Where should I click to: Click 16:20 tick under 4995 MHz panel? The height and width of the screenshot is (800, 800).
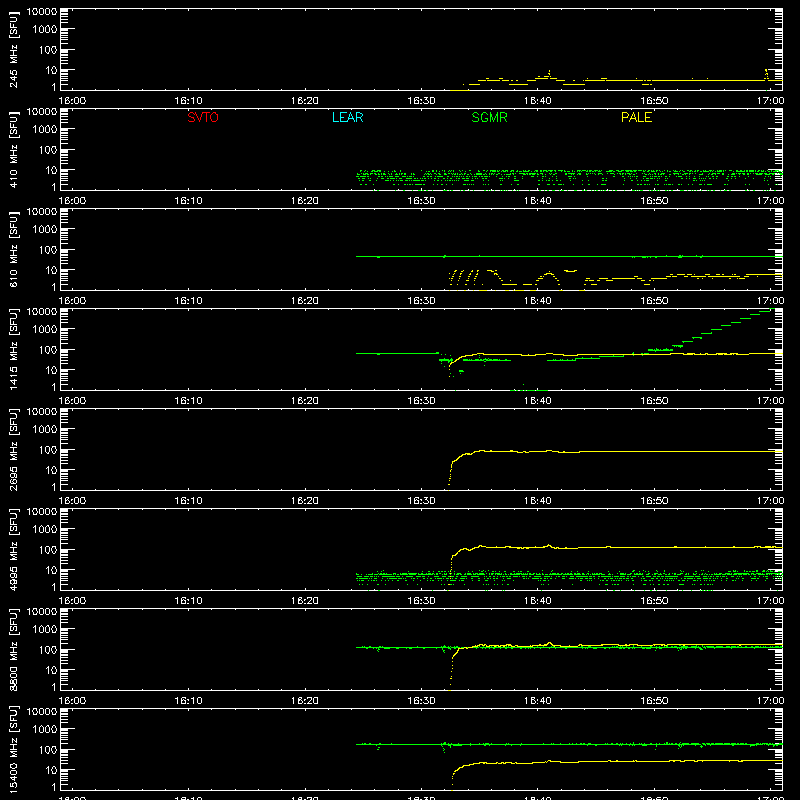point(305,601)
